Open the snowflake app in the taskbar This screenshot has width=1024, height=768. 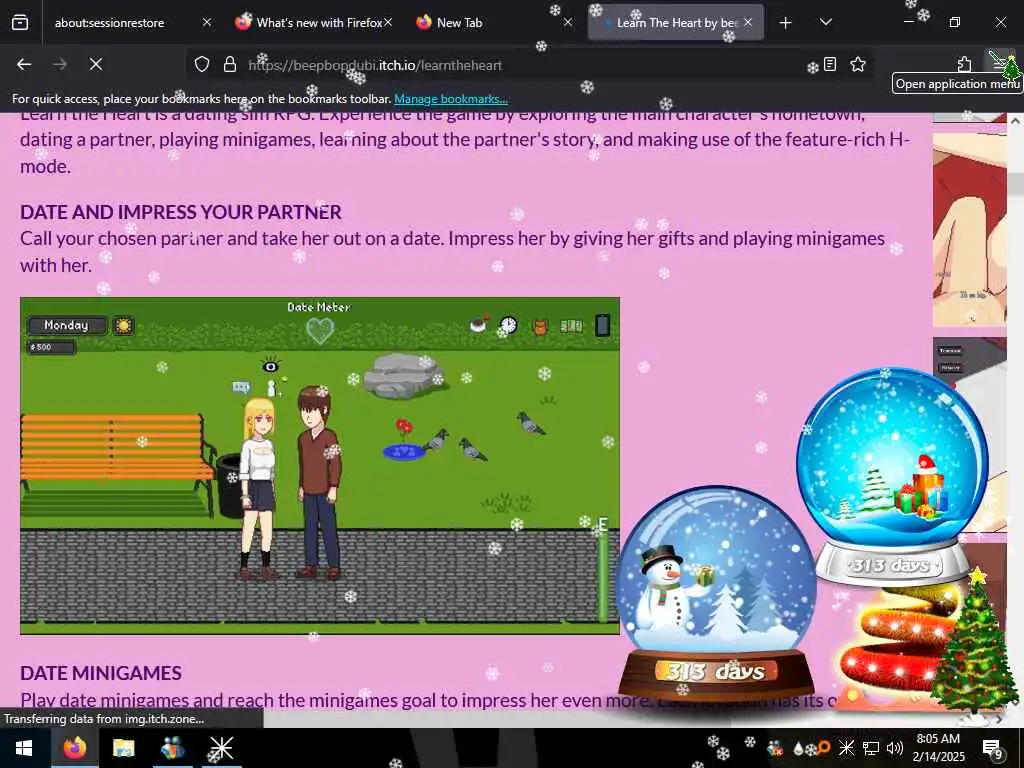tap(221, 748)
